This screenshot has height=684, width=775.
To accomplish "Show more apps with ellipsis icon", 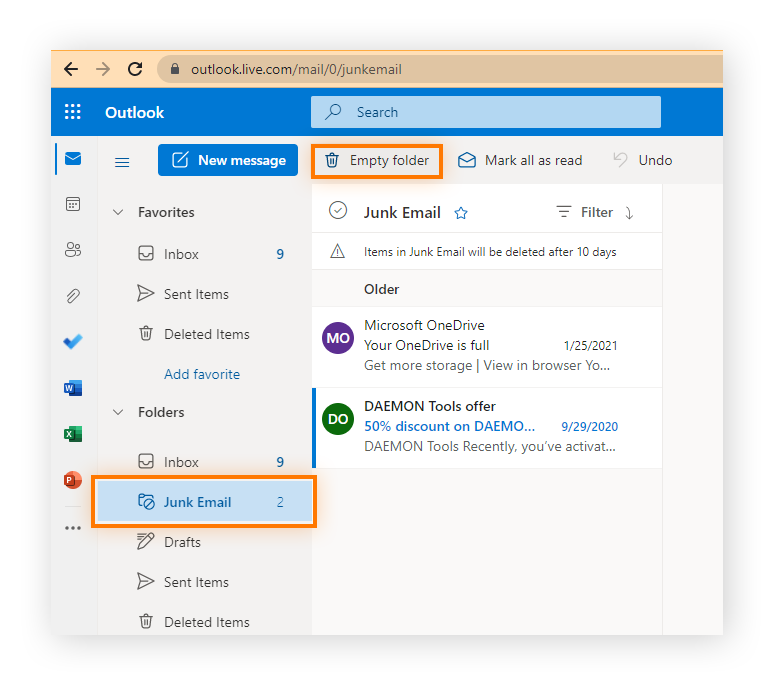I will [73, 528].
